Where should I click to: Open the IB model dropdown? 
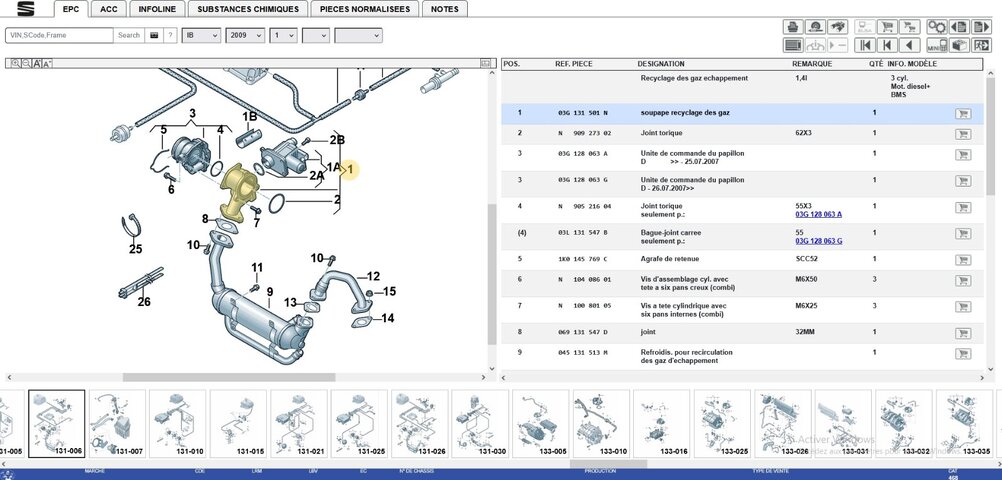[x=201, y=35]
